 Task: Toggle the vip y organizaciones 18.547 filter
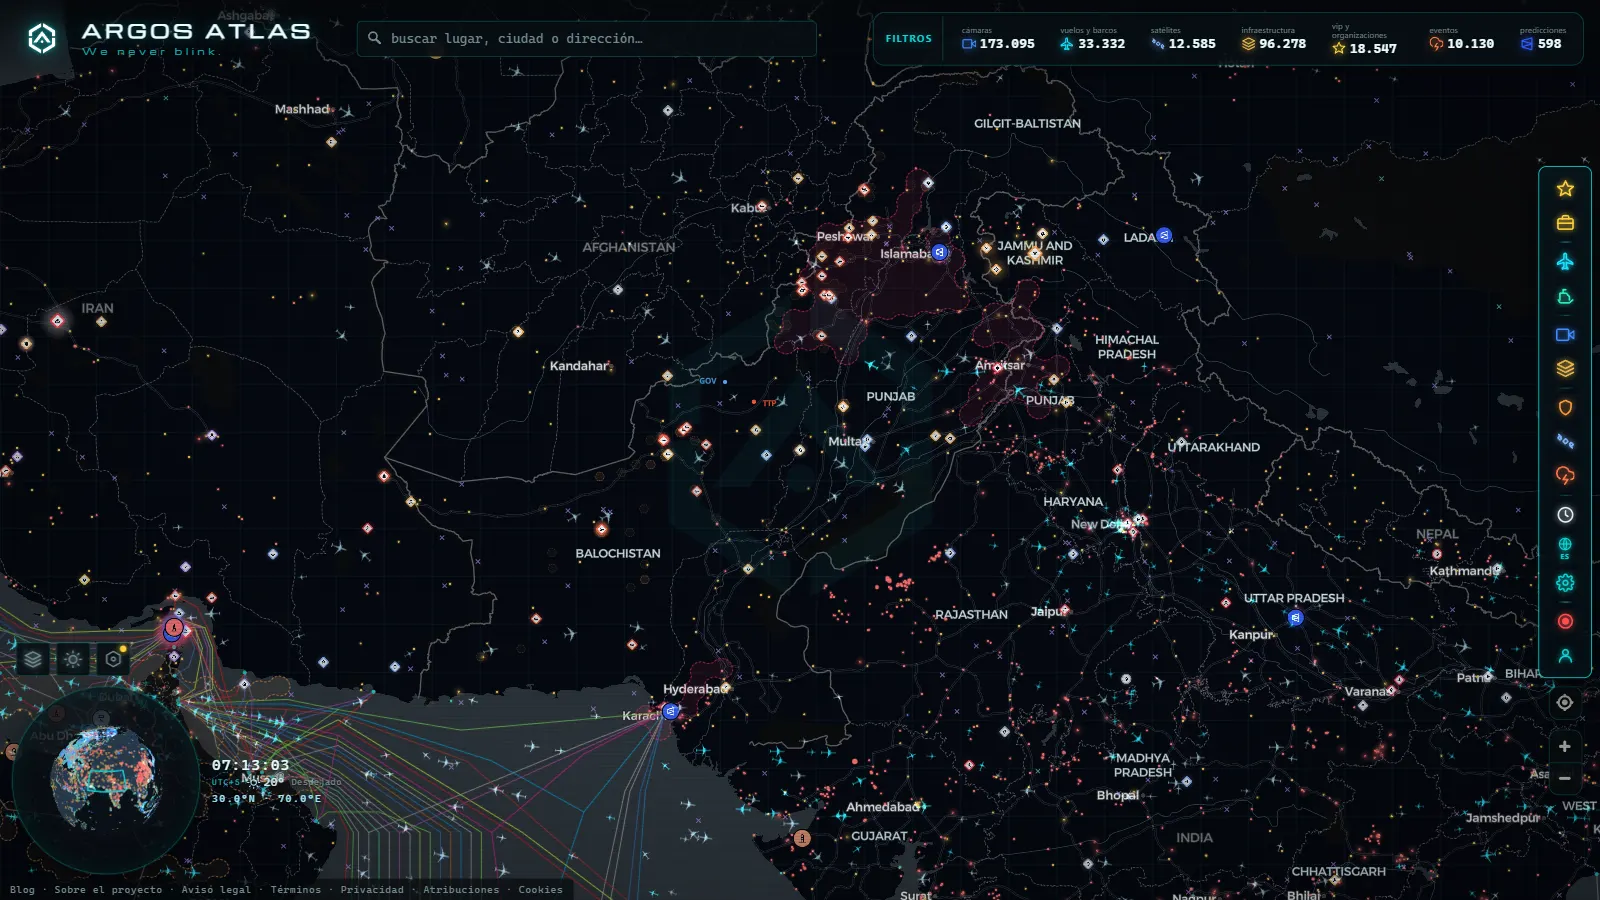[x=1365, y=40]
